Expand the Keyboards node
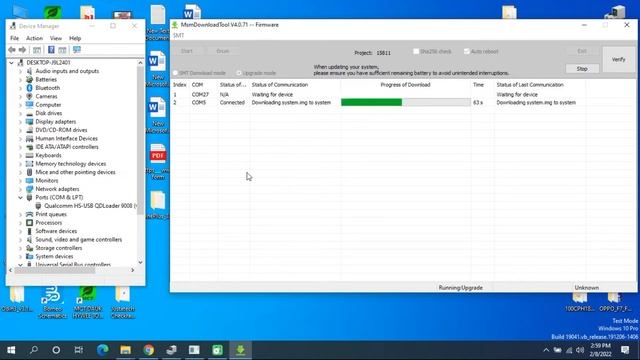640x360 pixels. click(20, 156)
